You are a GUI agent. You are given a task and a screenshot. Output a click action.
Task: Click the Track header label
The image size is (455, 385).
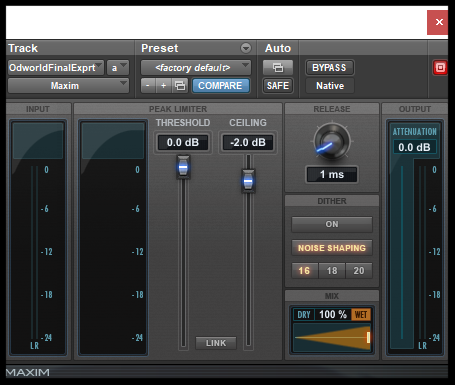pyautogui.click(x=23, y=48)
